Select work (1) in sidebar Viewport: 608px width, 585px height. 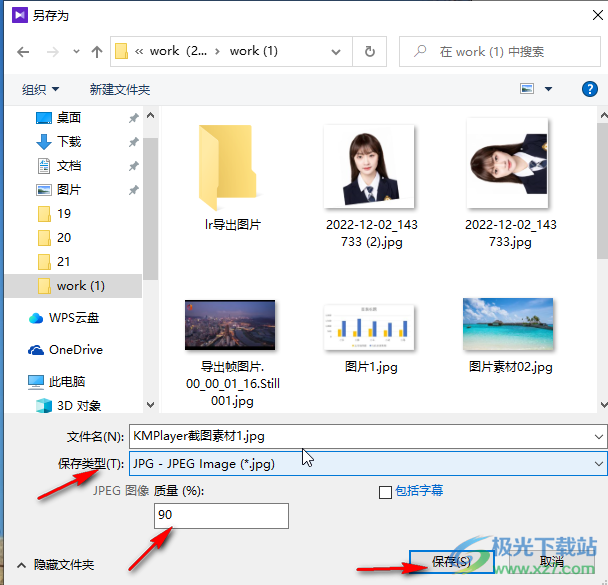(73, 286)
